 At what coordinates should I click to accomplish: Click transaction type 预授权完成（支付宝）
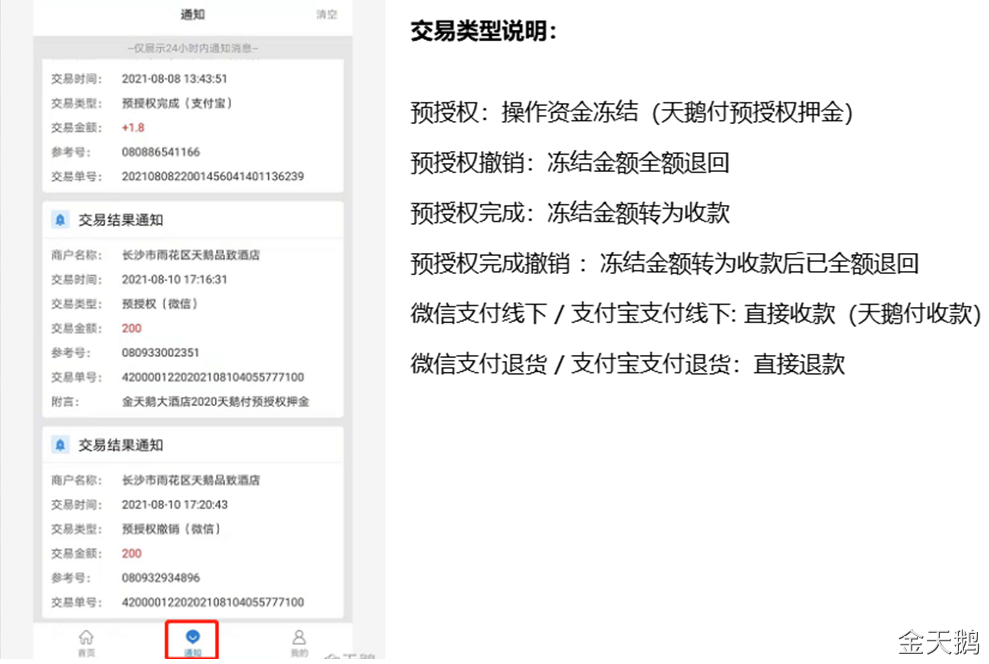(x=177, y=103)
